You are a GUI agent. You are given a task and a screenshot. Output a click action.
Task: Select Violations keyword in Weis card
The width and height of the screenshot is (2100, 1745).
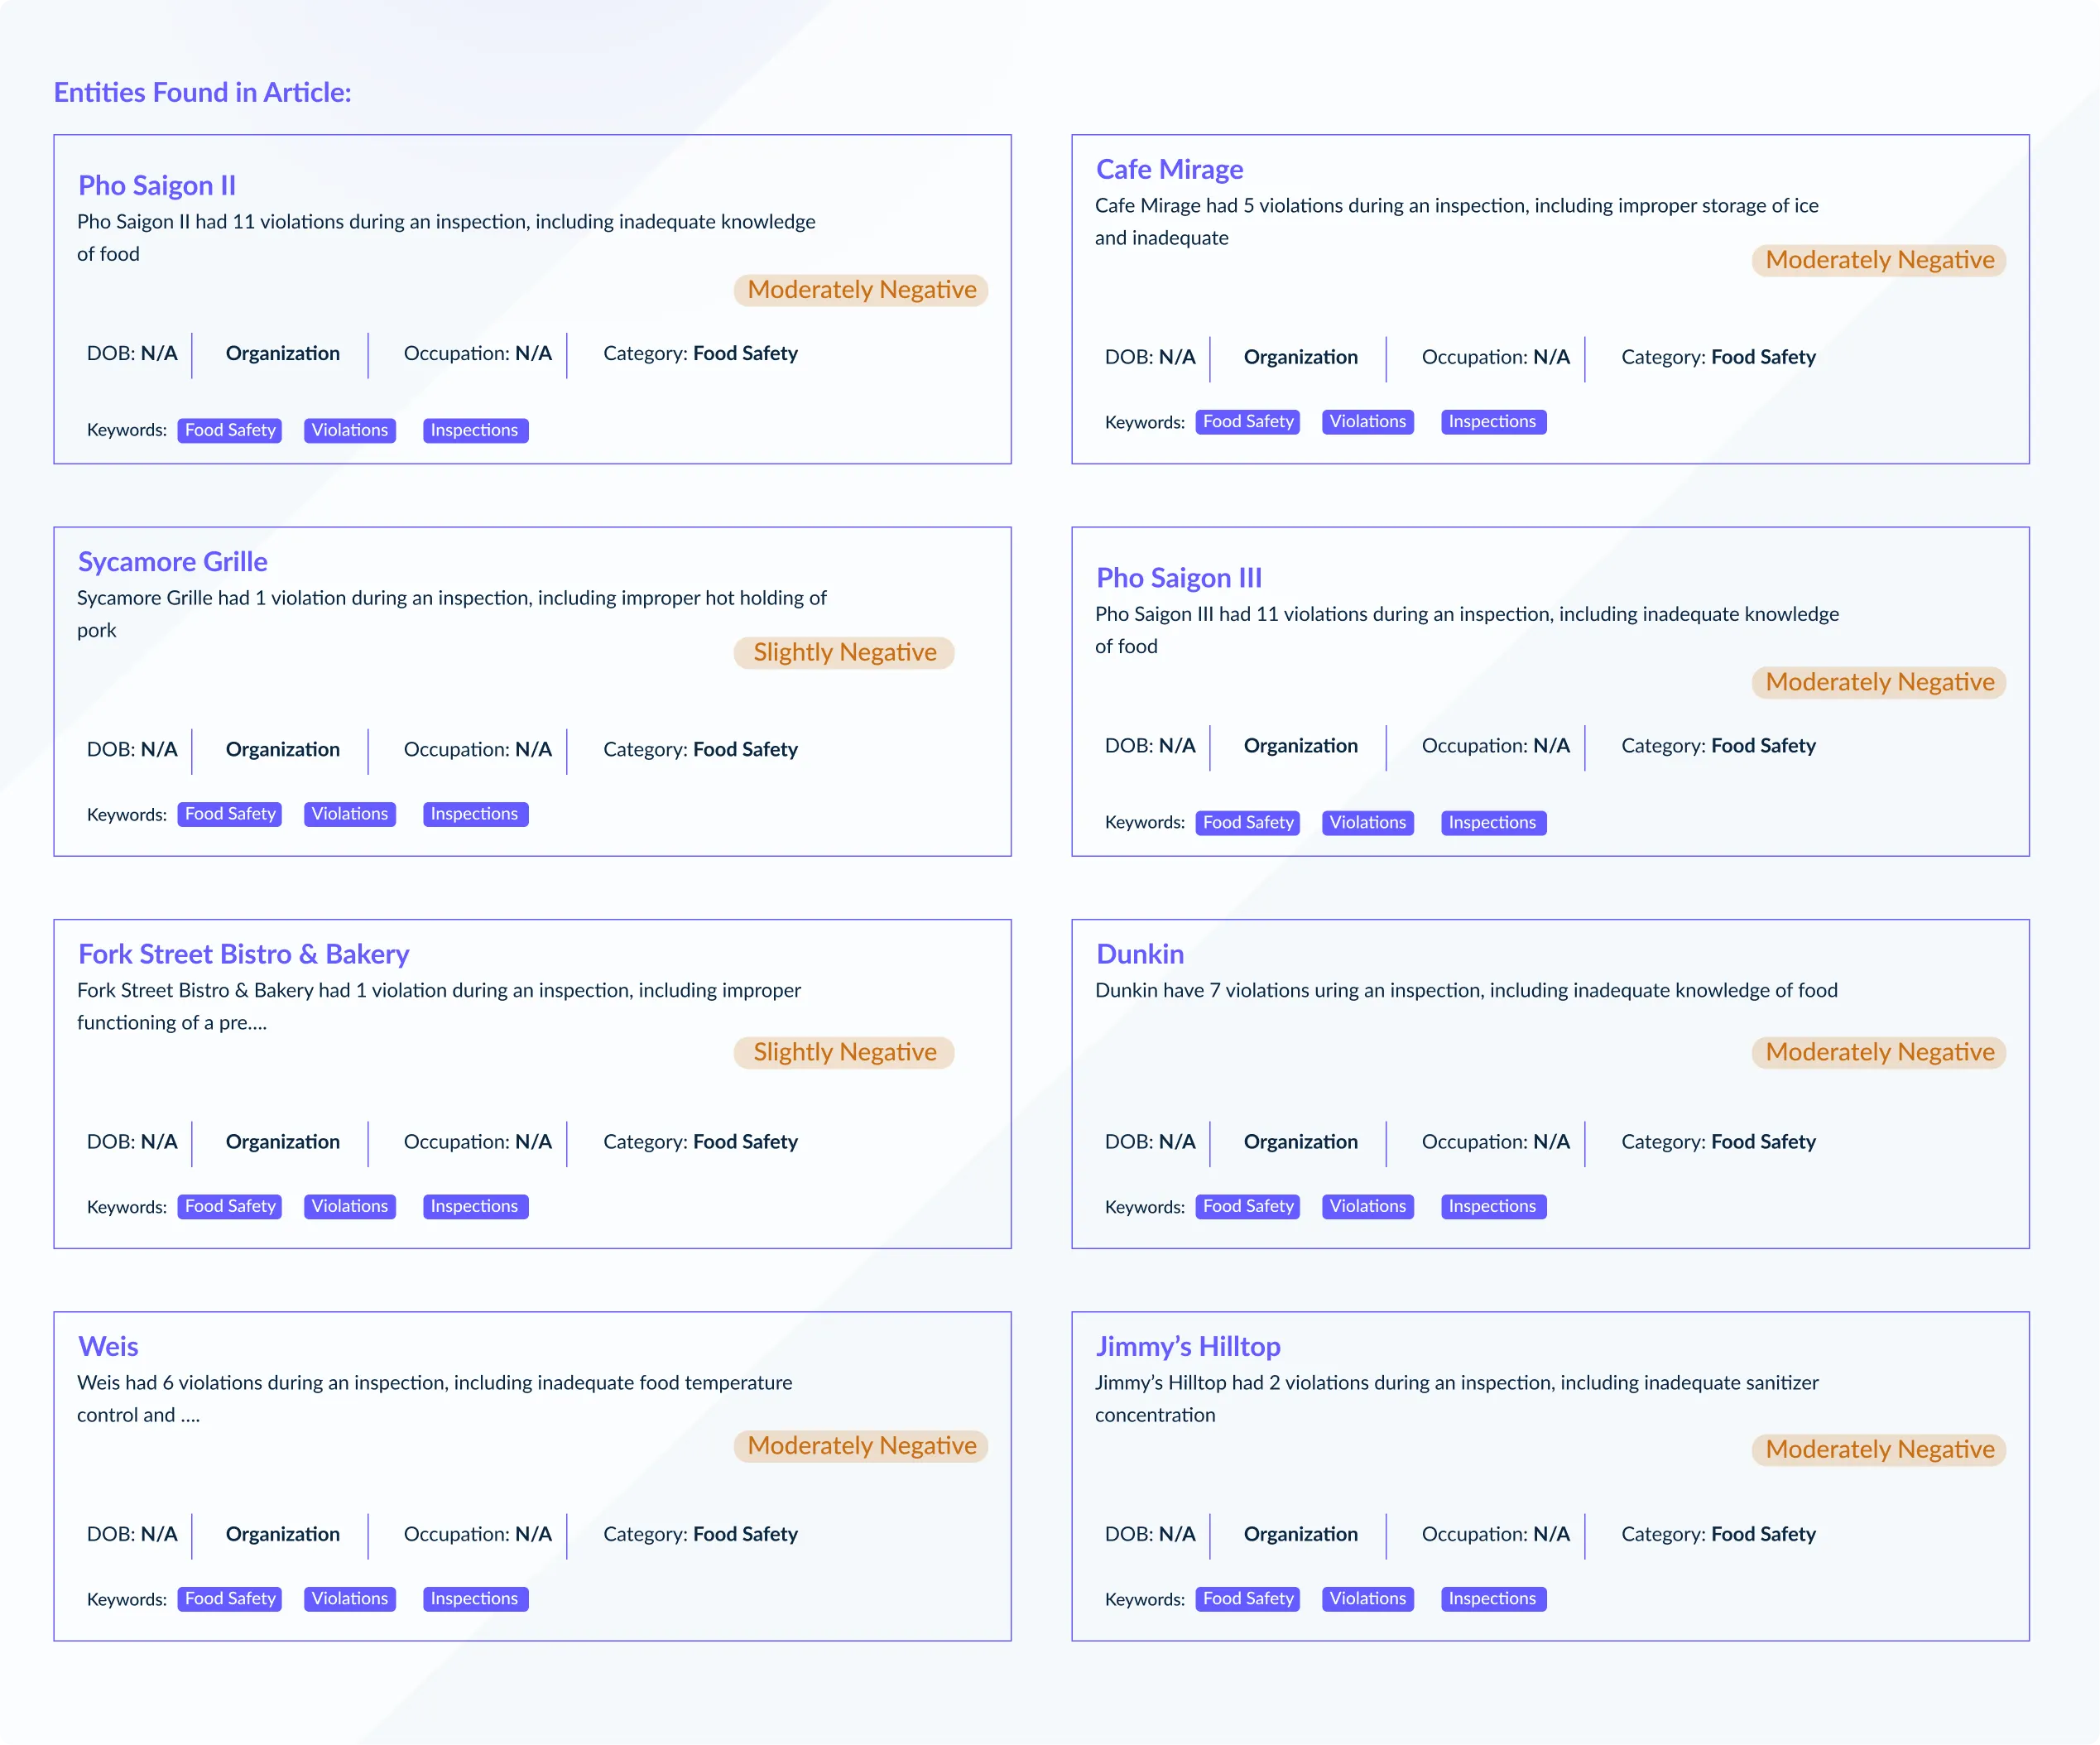[350, 1599]
